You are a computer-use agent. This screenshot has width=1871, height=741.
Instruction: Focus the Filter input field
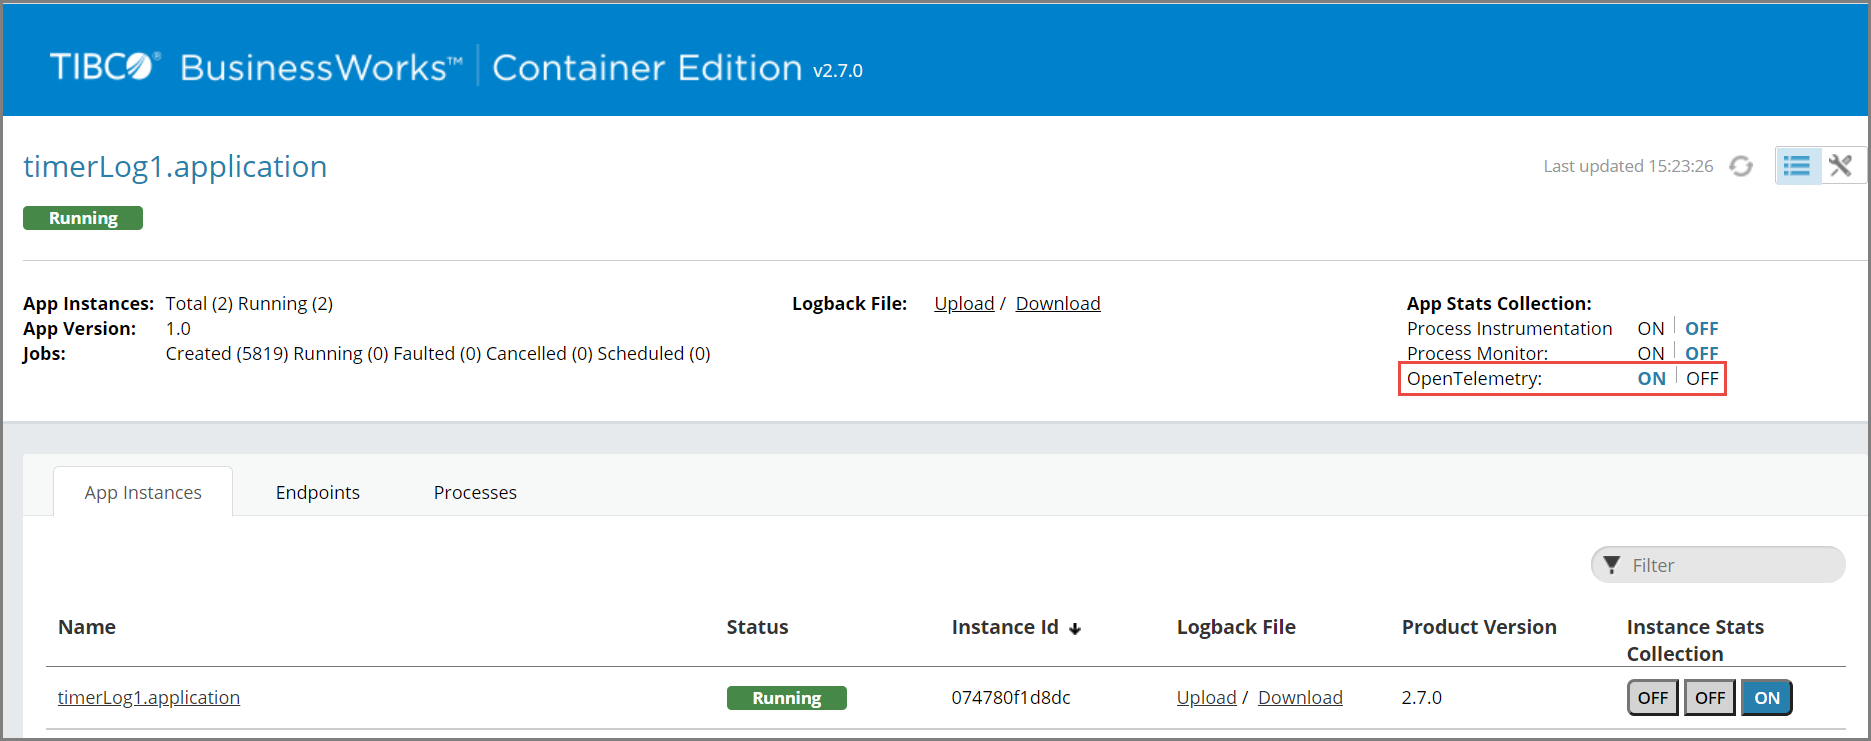click(x=1718, y=565)
